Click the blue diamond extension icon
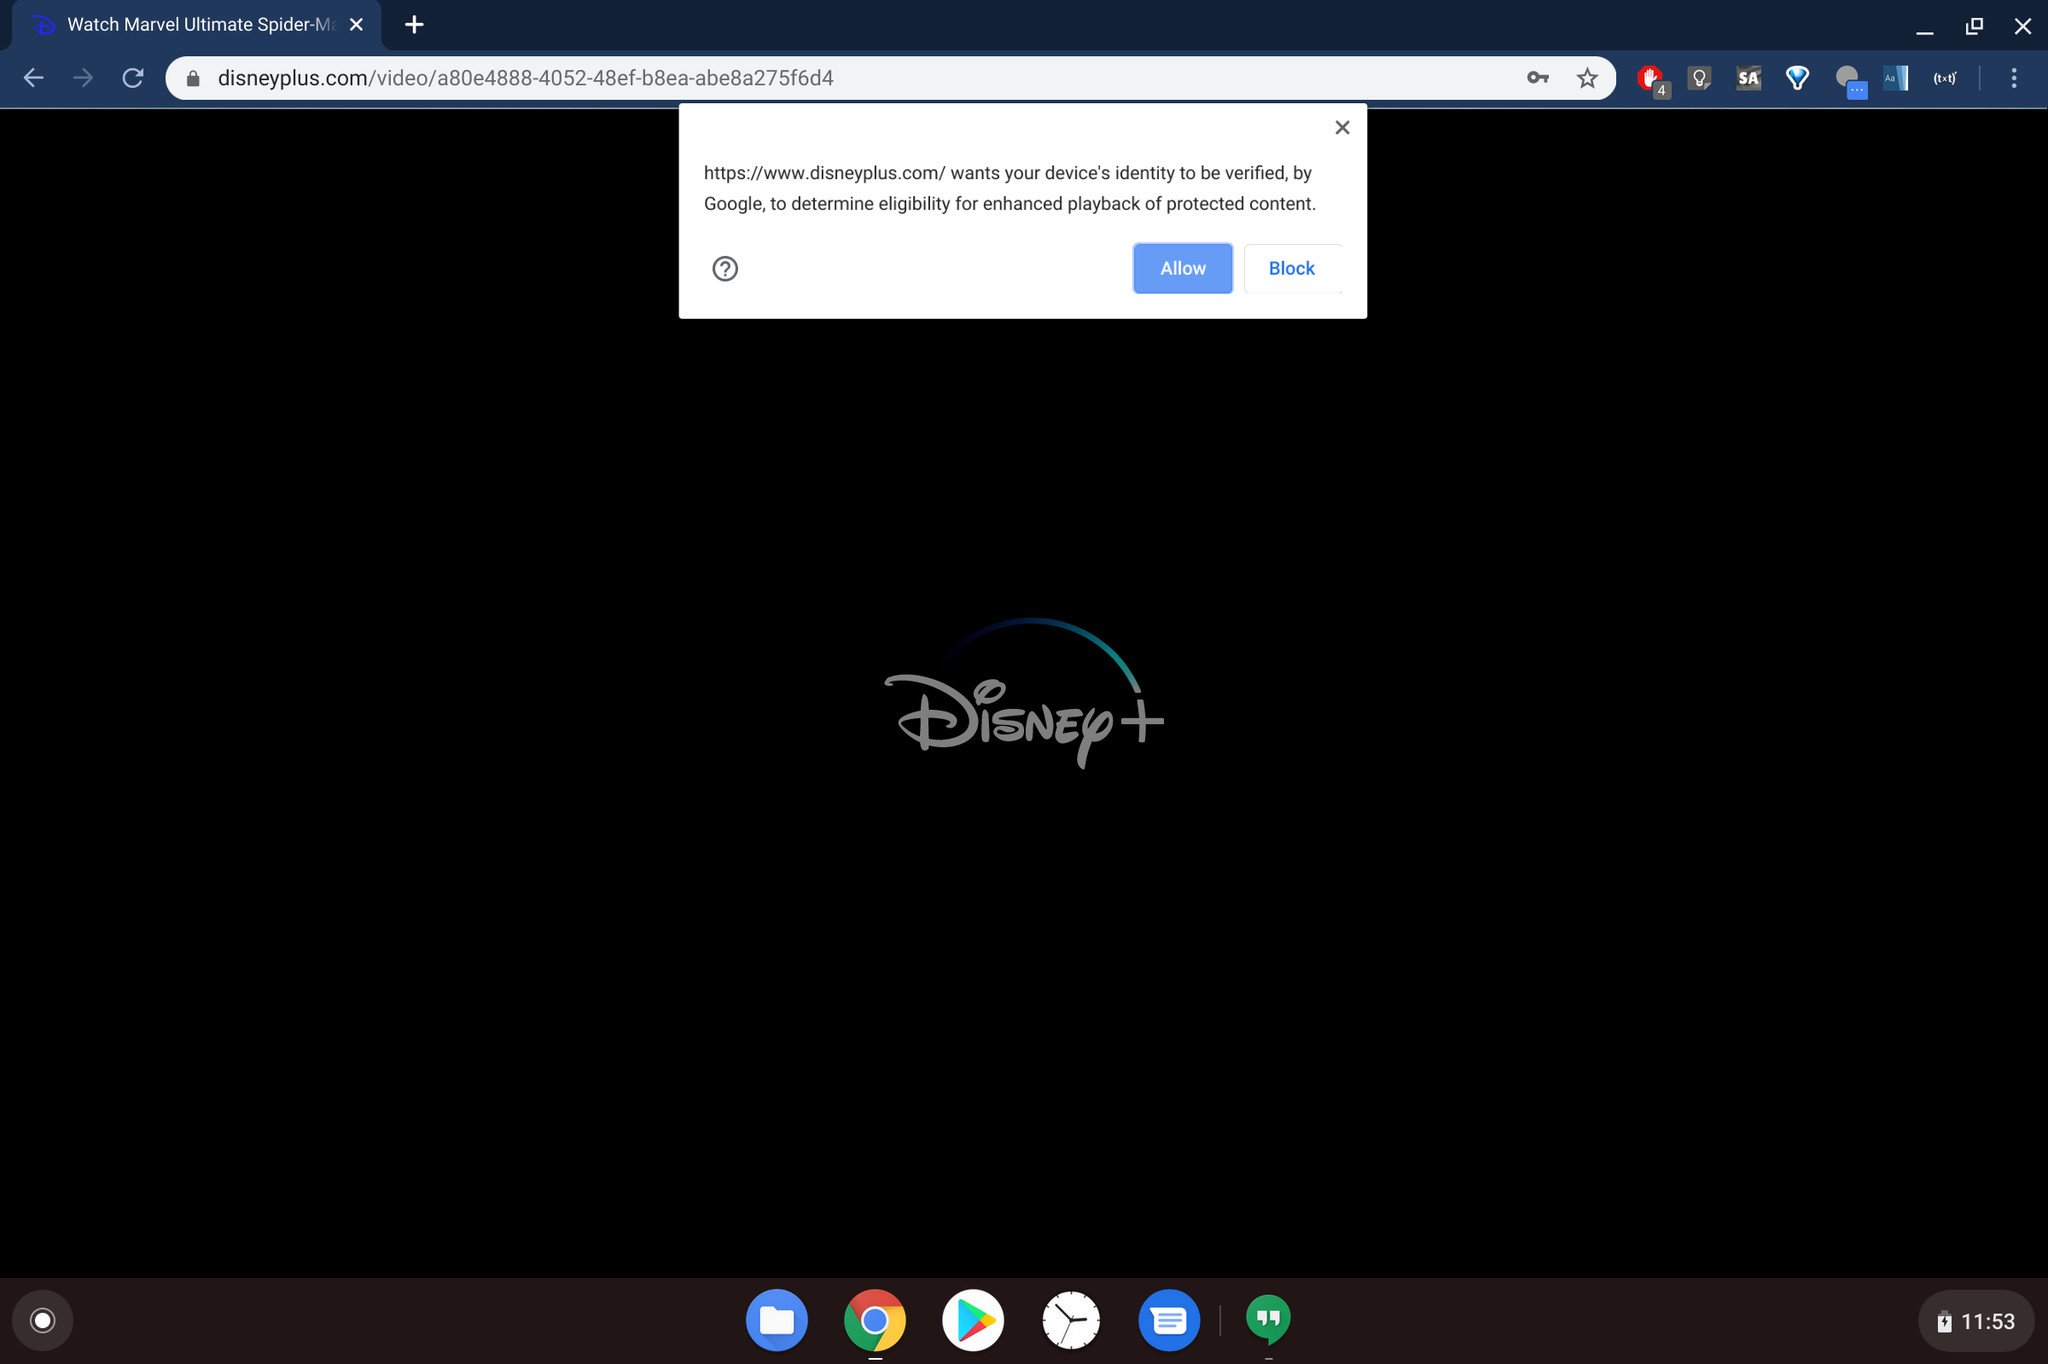This screenshot has width=2048, height=1364. (x=1797, y=78)
